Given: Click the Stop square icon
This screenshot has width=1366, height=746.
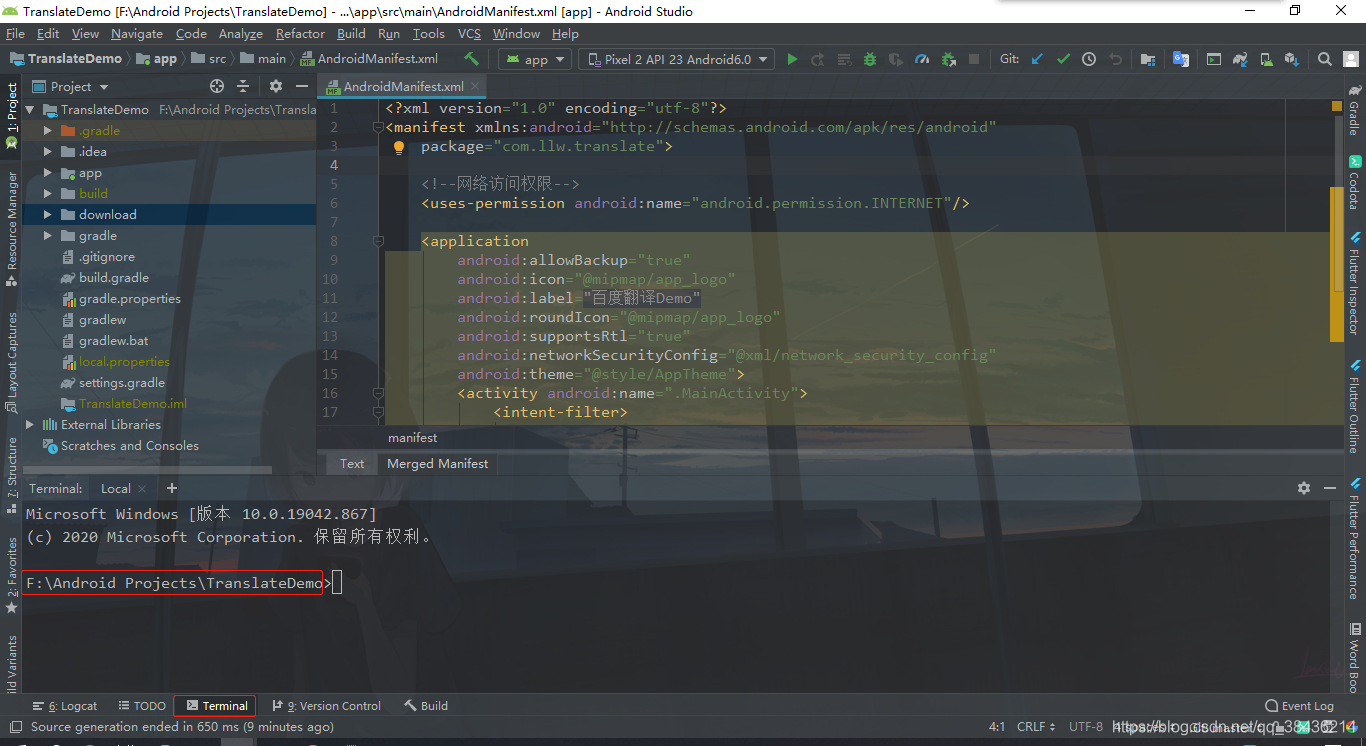Looking at the screenshot, I should click(974, 59).
